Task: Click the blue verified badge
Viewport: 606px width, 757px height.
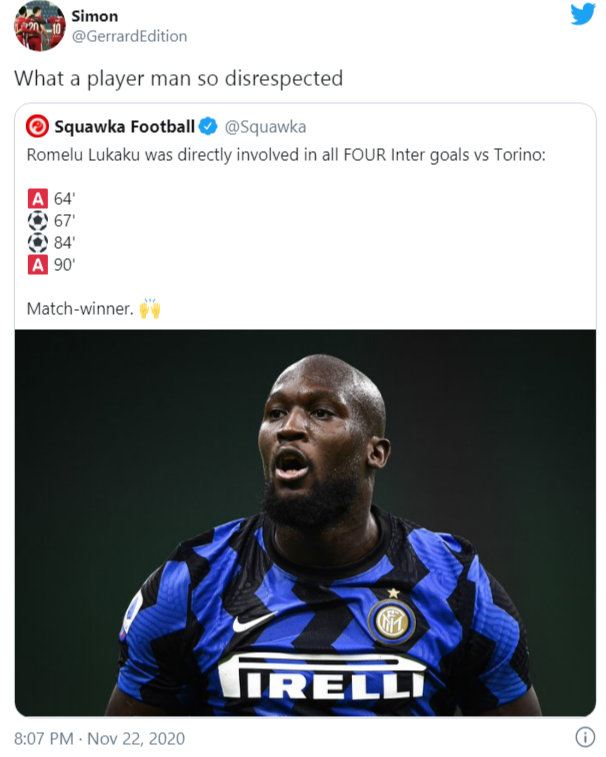Action: point(208,126)
